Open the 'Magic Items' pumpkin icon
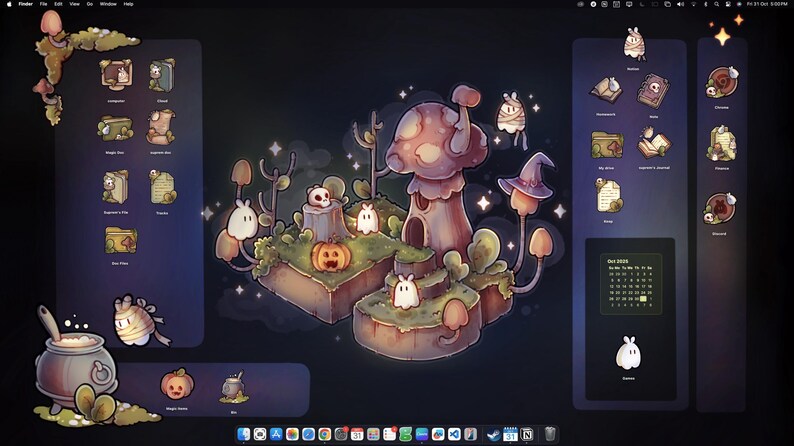This screenshot has height=446, width=794. 177,384
